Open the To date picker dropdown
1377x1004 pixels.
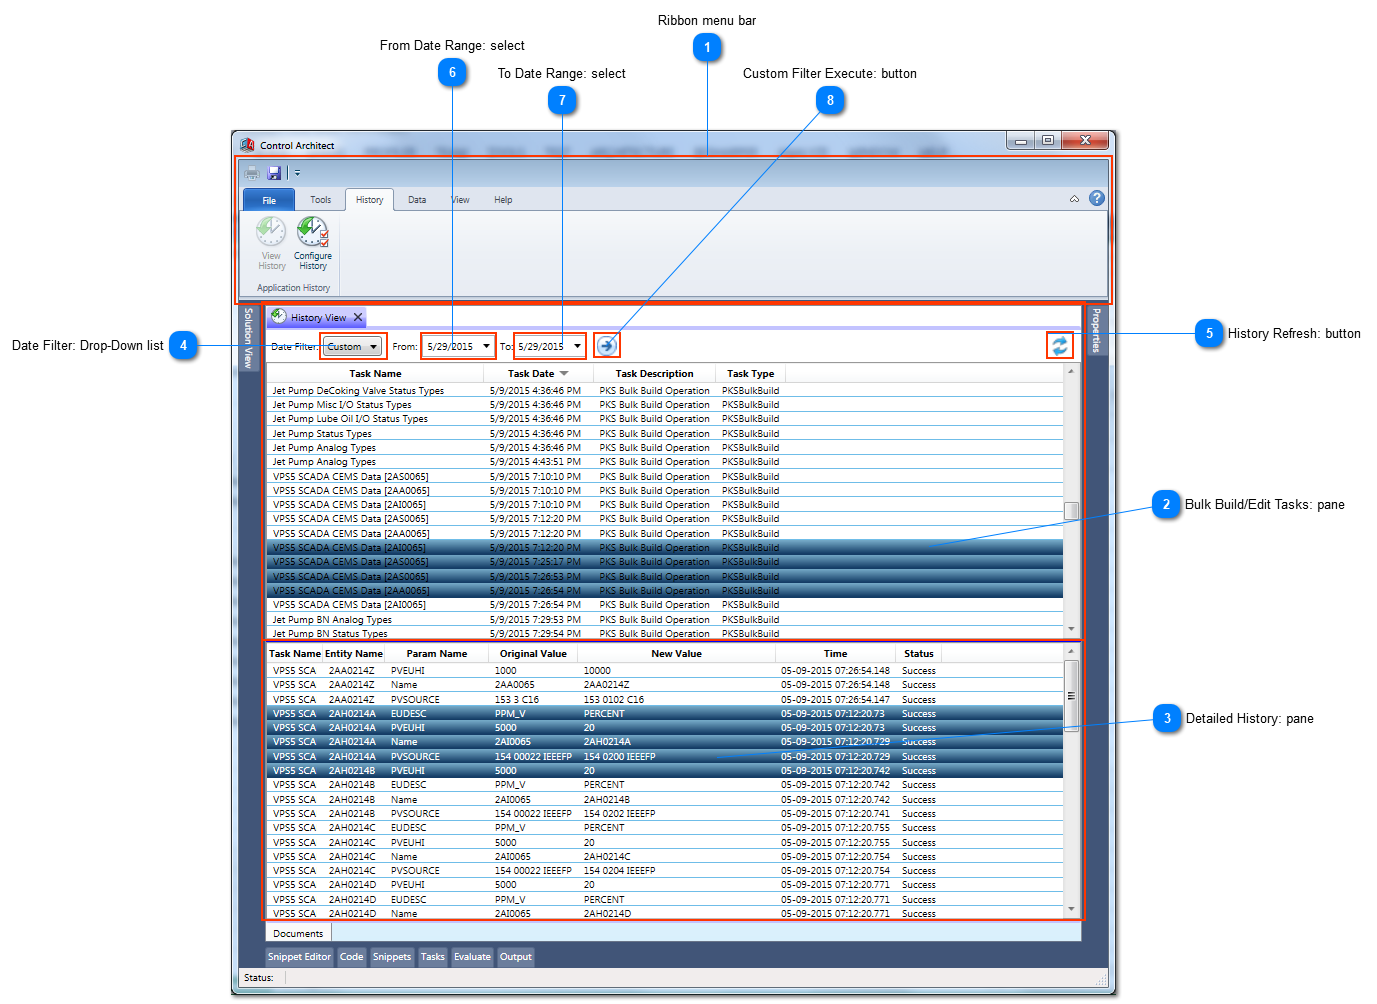(x=577, y=347)
